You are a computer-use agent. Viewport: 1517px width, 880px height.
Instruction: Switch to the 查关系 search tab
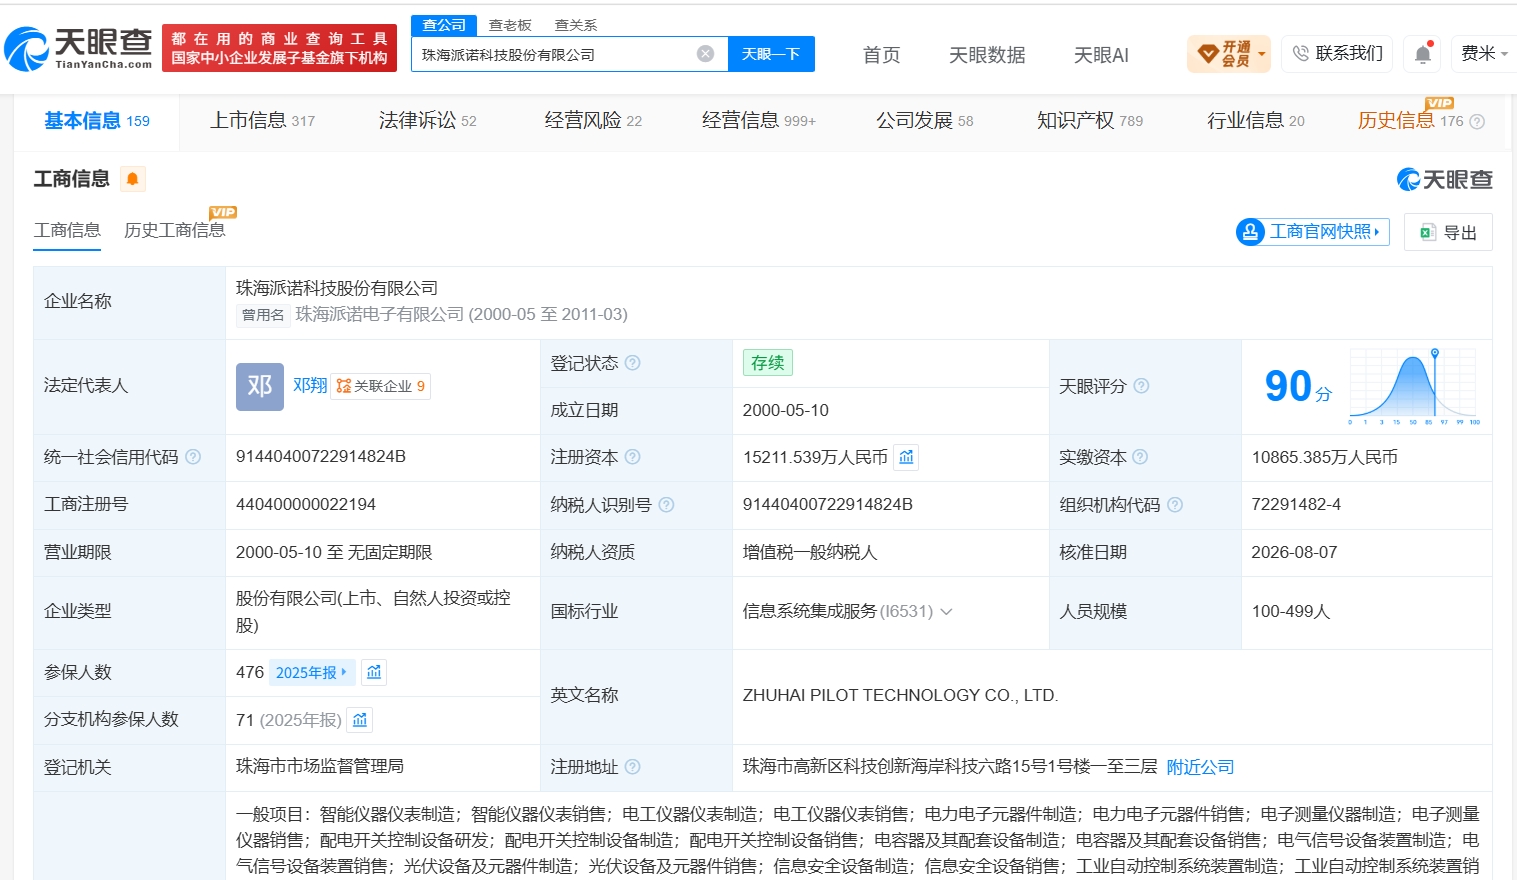[576, 25]
